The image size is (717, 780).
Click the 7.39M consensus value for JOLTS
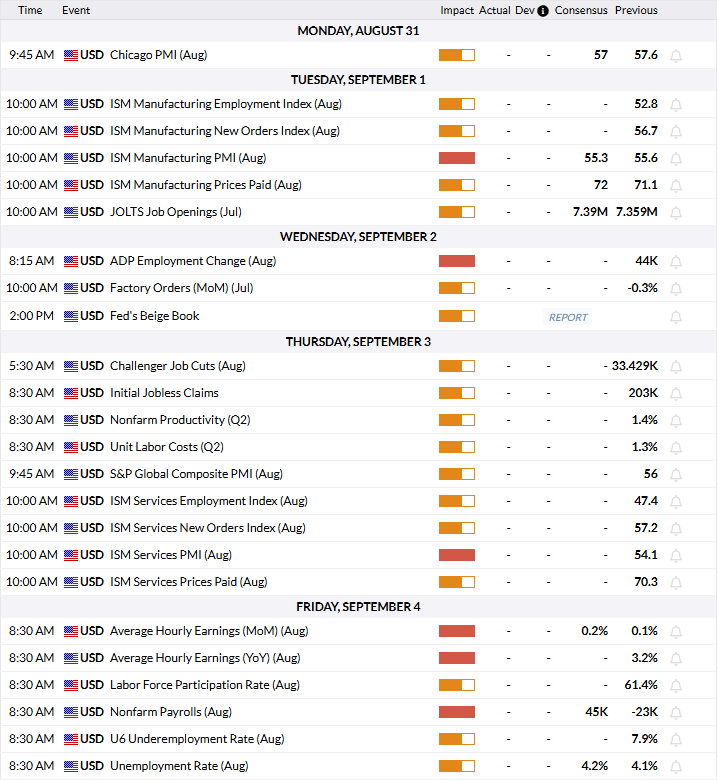(590, 212)
